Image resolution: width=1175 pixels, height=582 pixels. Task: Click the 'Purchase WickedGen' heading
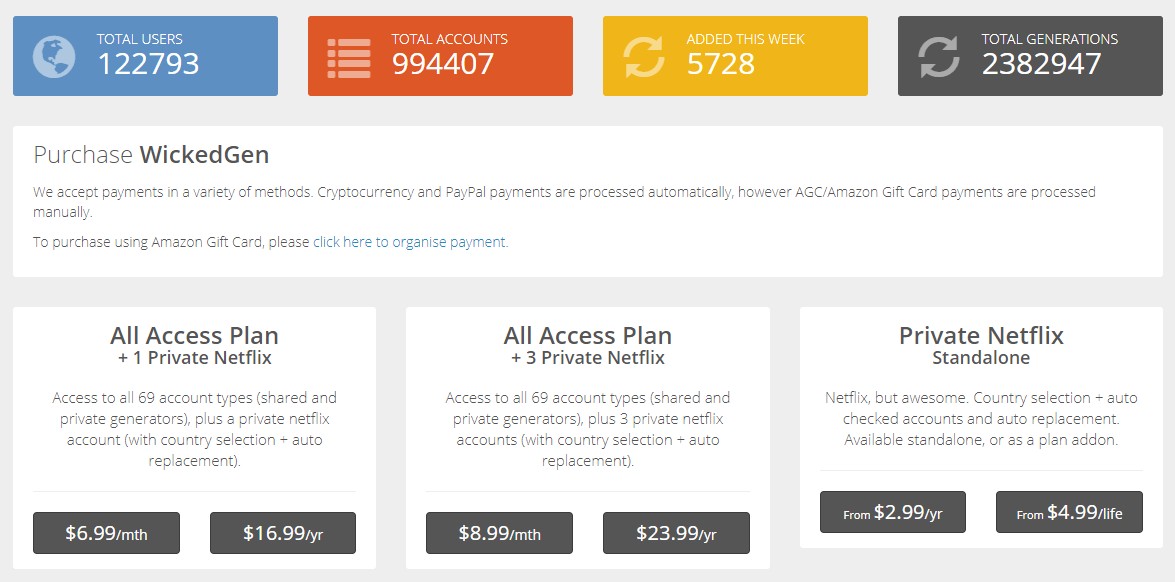click(151, 155)
